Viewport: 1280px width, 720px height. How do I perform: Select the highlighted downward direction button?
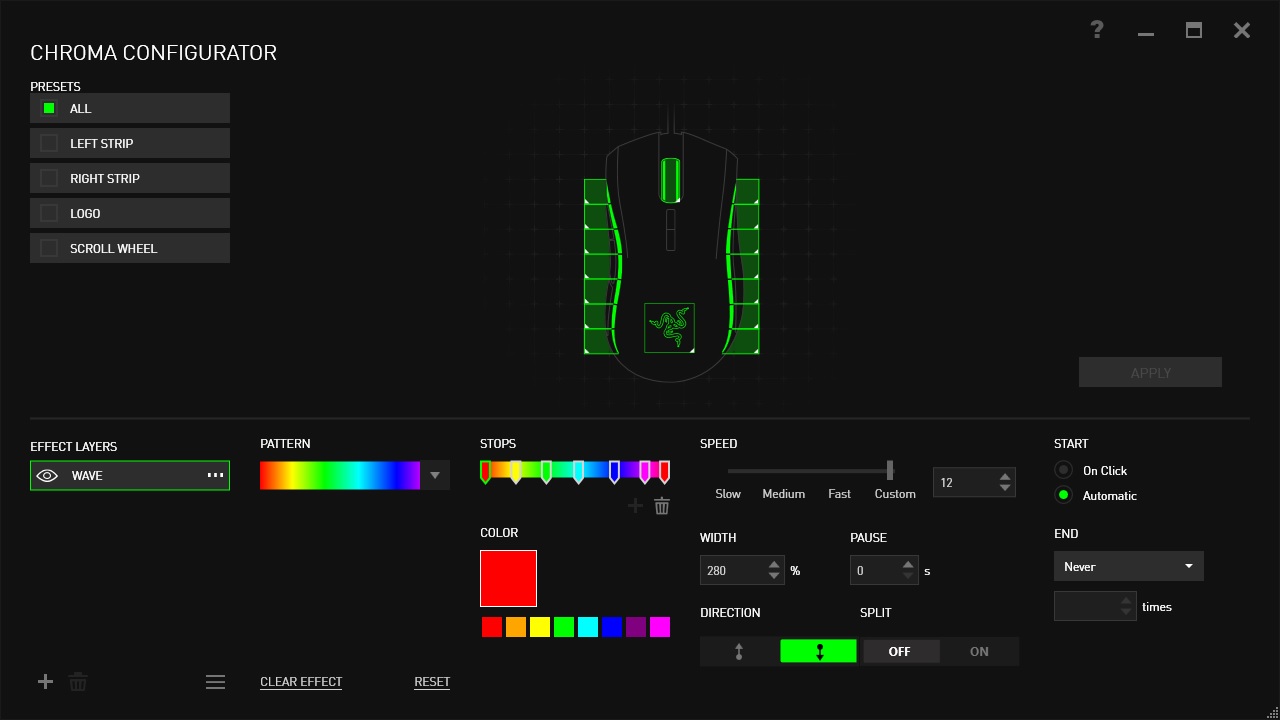click(x=818, y=652)
